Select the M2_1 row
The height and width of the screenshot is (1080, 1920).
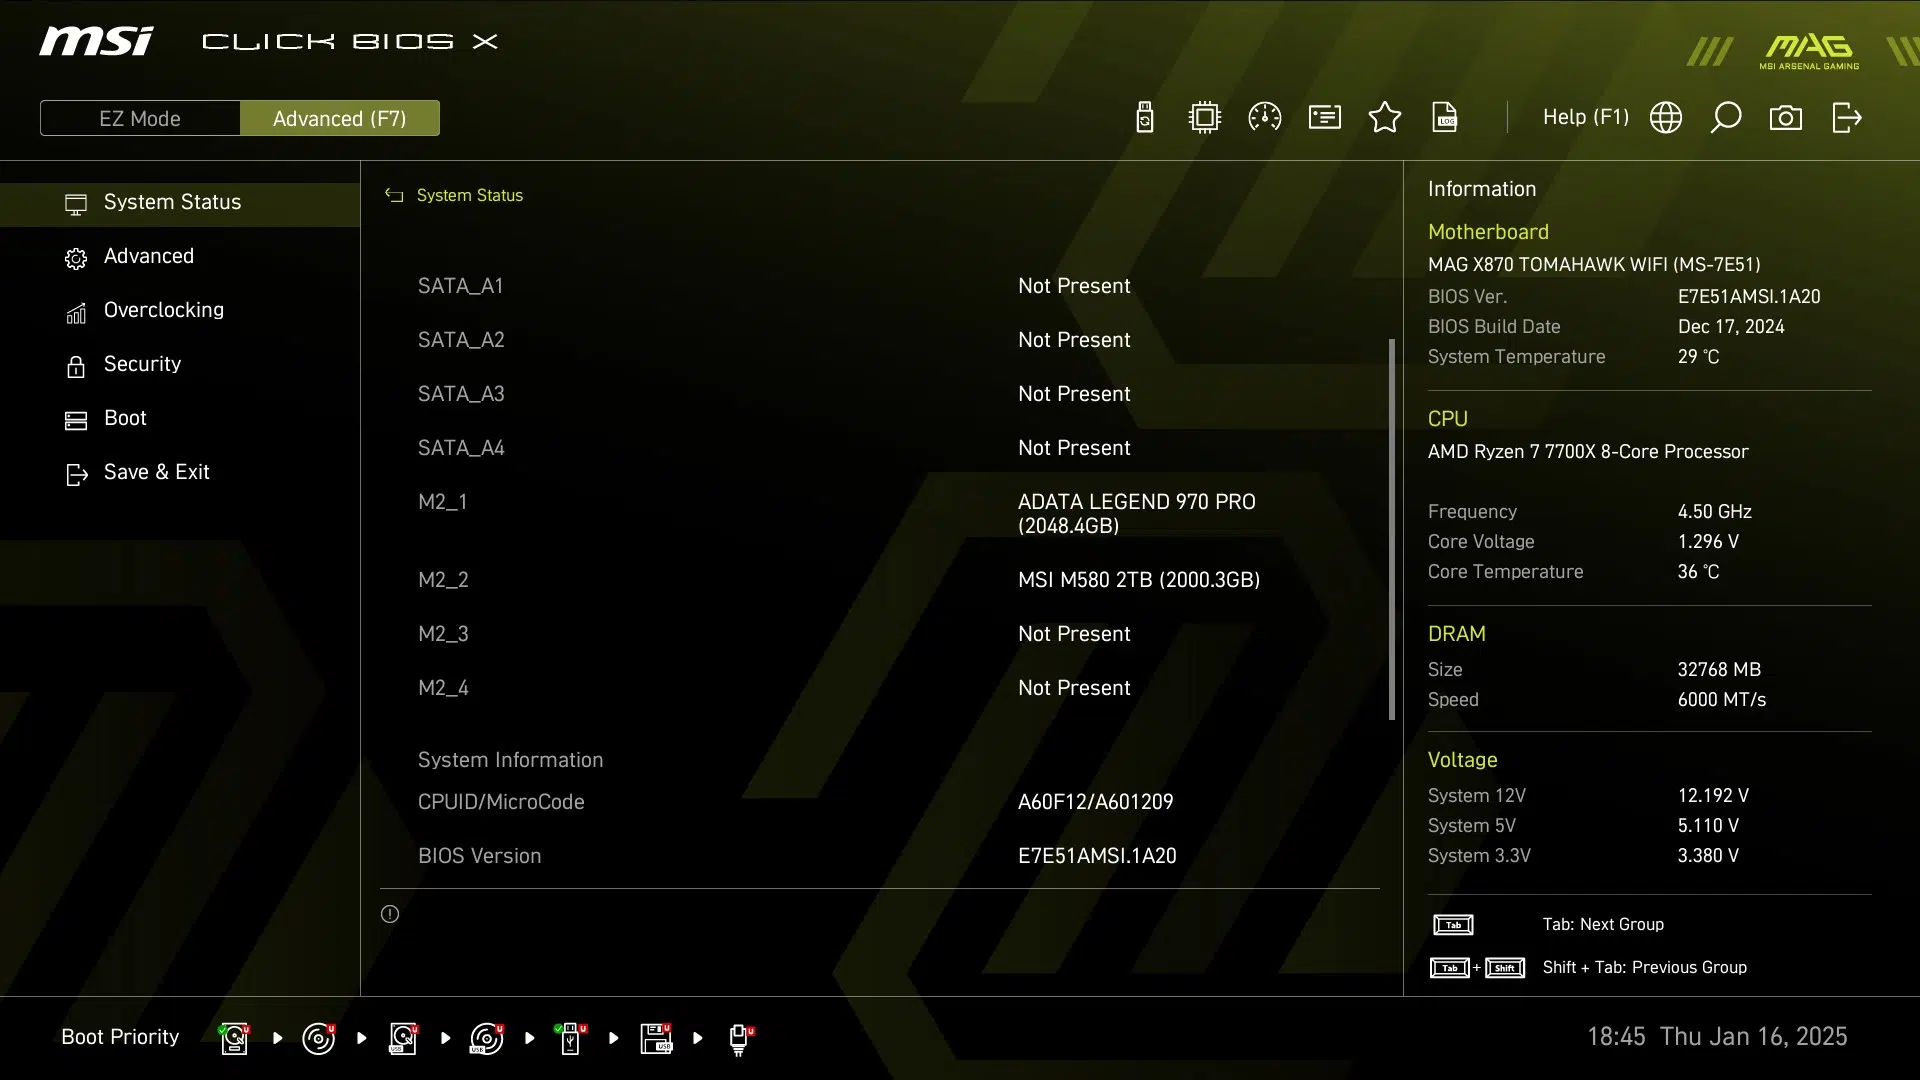(x=880, y=514)
